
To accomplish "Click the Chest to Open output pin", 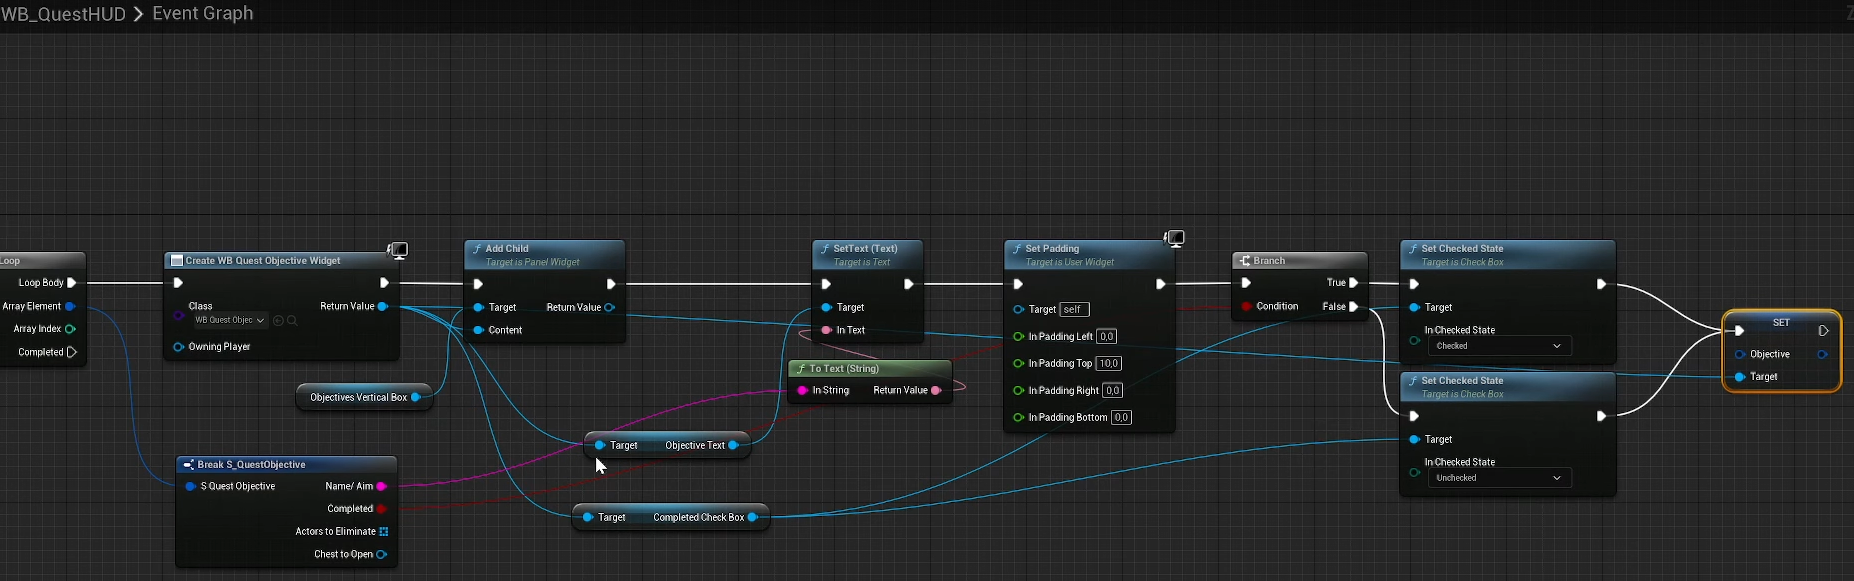I will coord(381,554).
